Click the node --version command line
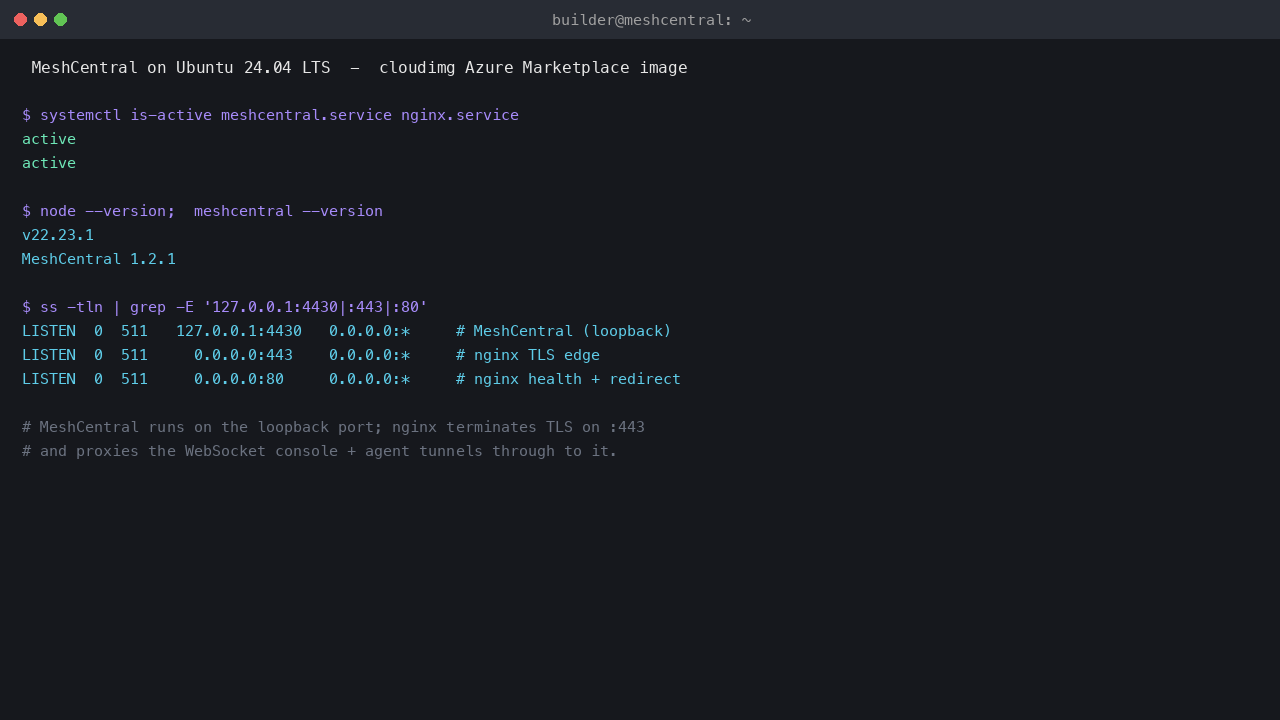The height and width of the screenshot is (720, 1280). 202,211
